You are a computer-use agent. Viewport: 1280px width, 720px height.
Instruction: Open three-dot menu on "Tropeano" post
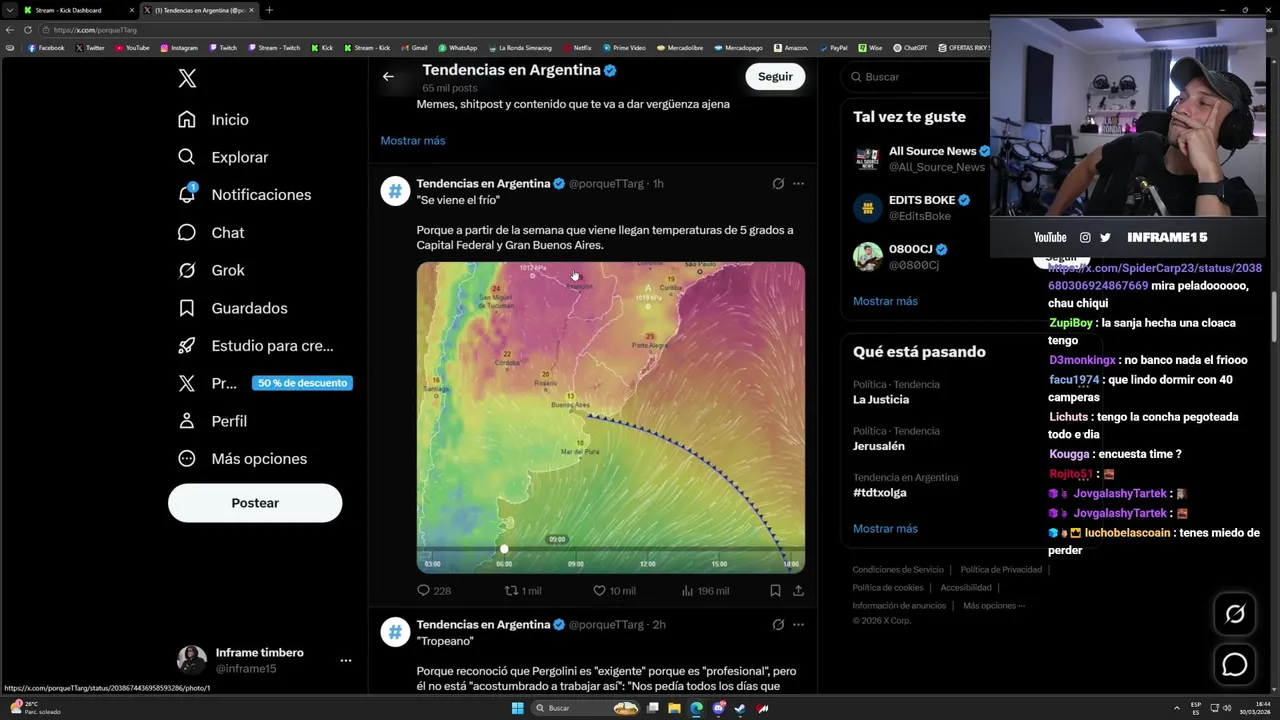pos(798,624)
